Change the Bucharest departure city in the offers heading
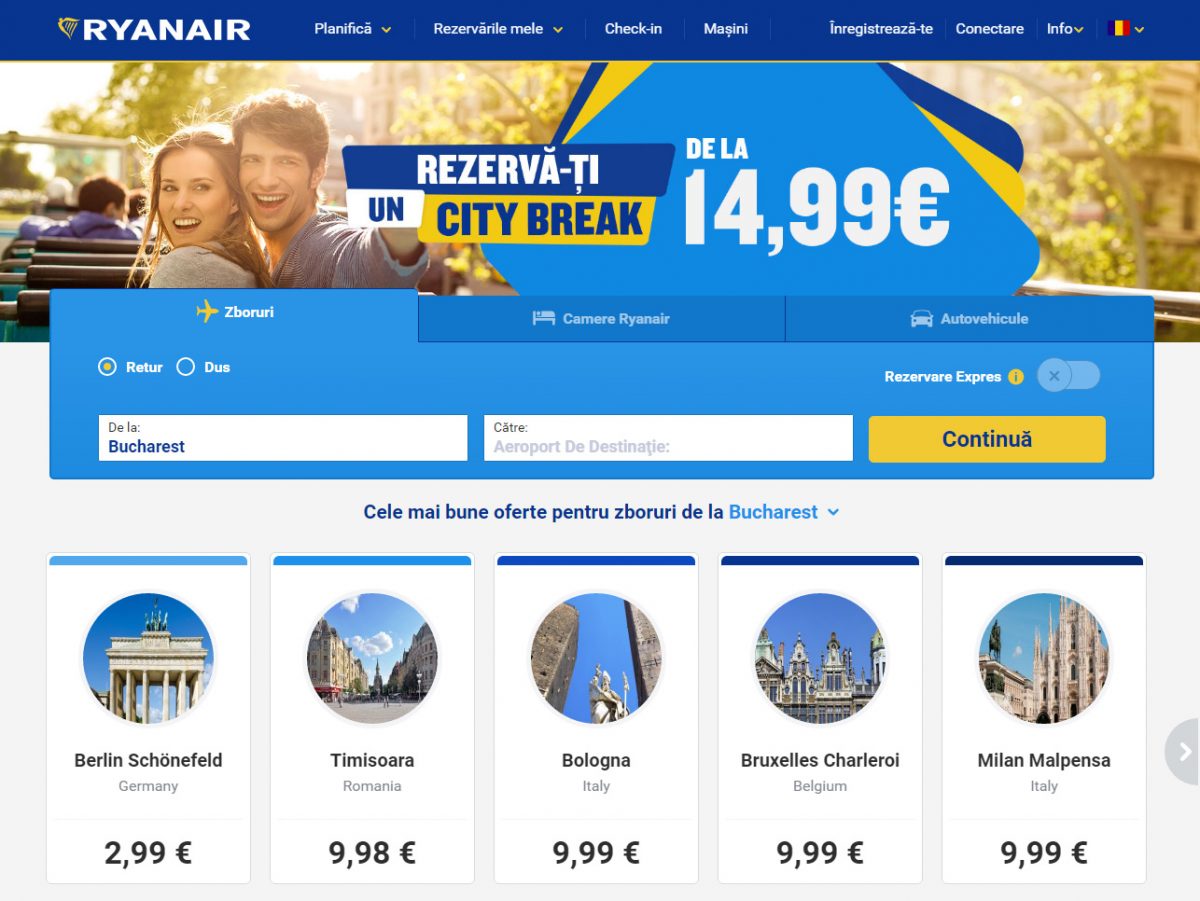The width and height of the screenshot is (1200, 901). tap(784, 512)
